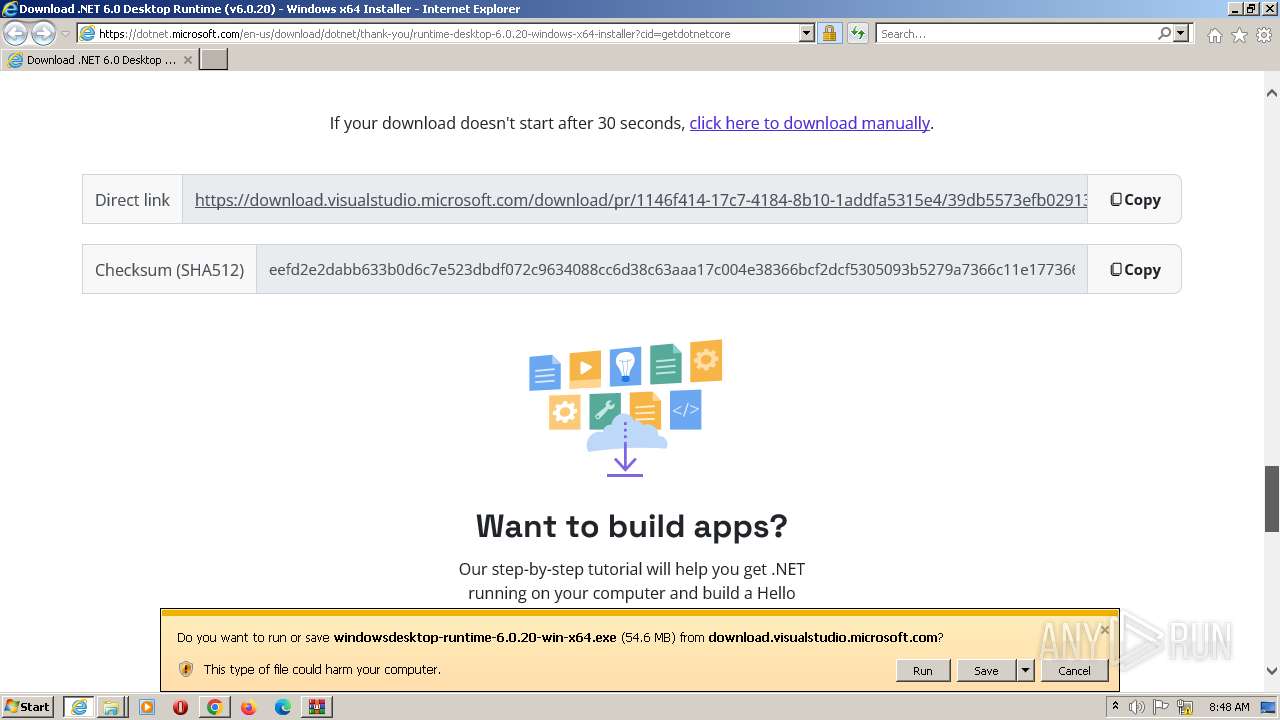The width and height of the screenshot is (1280, 720).
Task: Run the windowsdesktop-runtime installer
Action: pos(923,670)
